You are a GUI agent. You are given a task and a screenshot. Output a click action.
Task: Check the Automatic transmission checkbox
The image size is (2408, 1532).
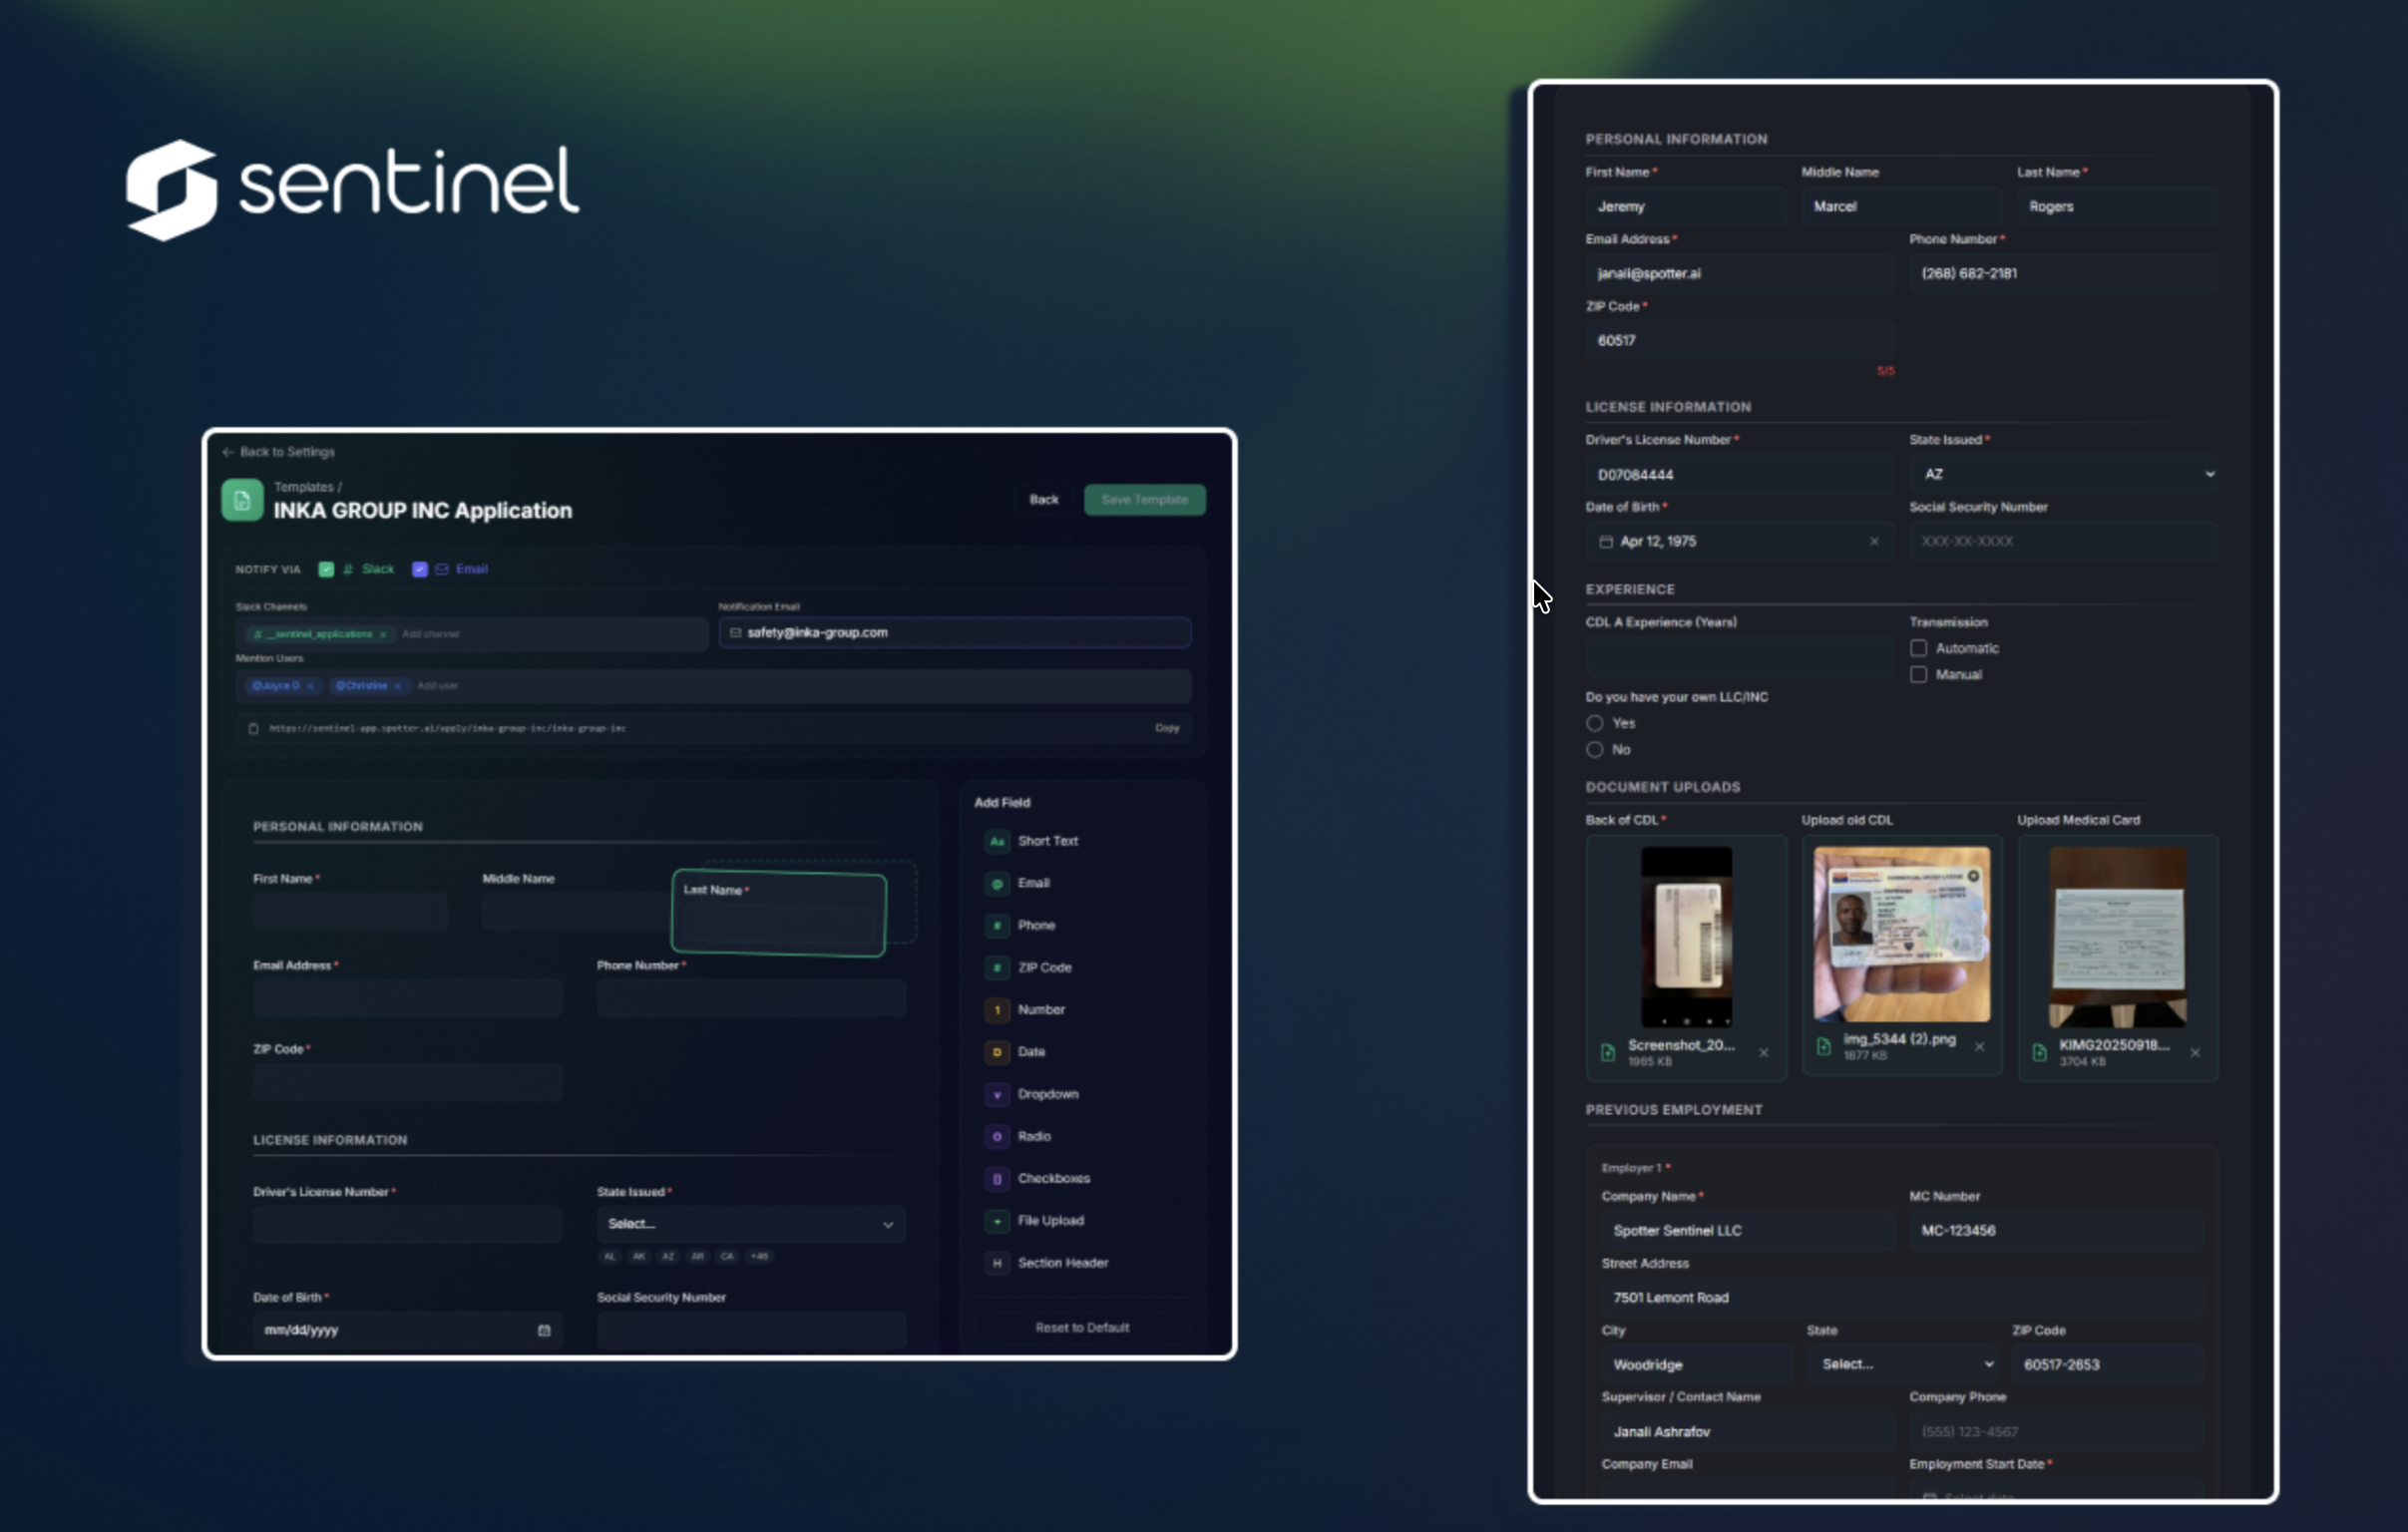1918,648
